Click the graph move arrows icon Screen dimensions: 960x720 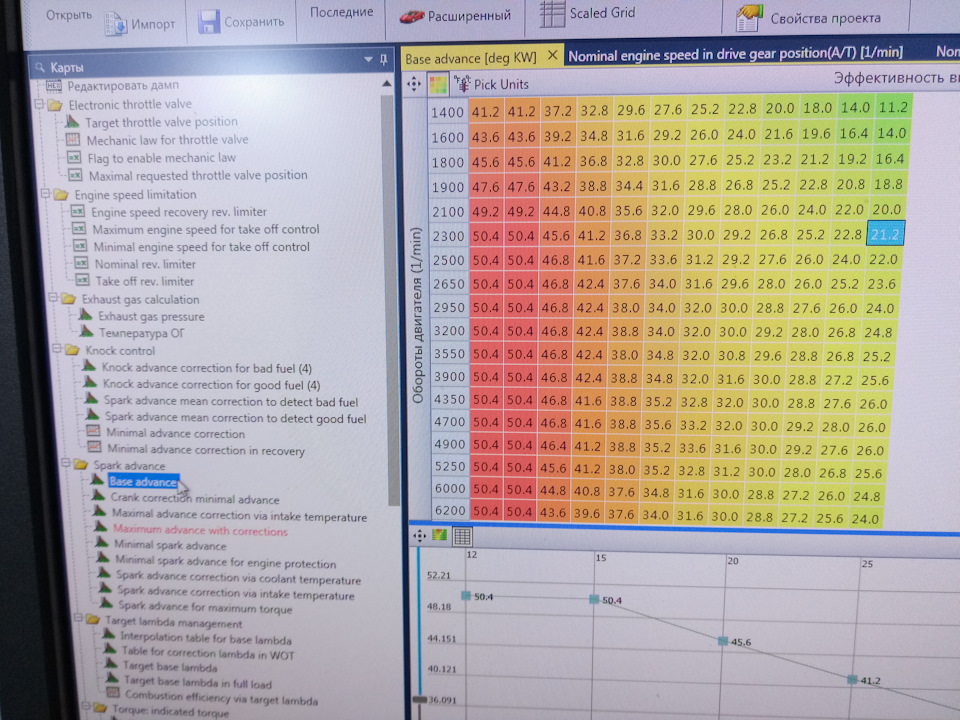(x=419, y=536)
